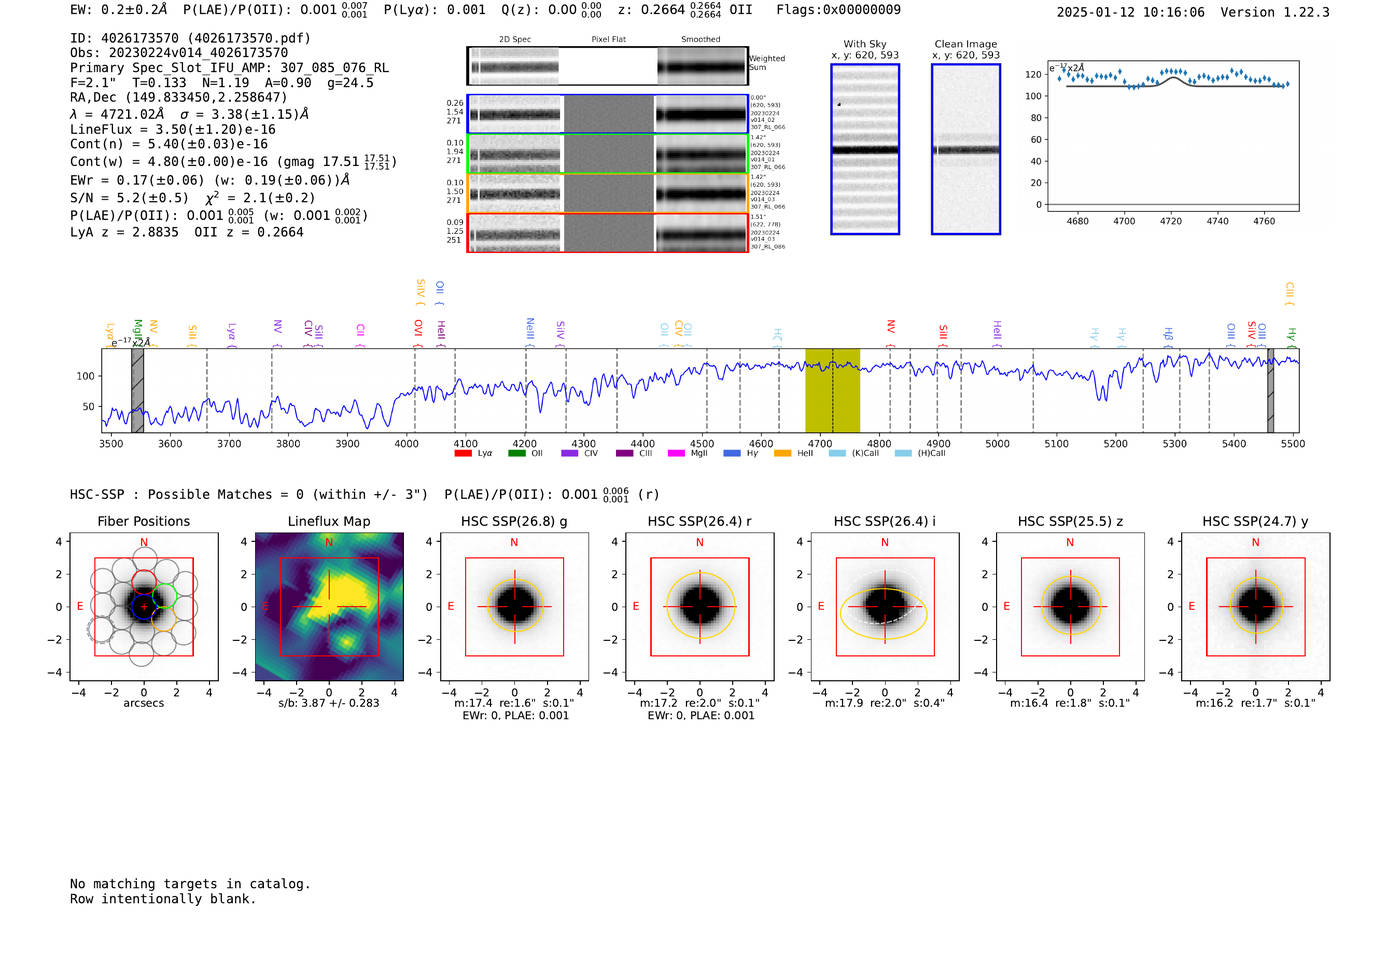Image resolution: width=1400 pixels, height=953 pixels.
Task: Click 'm:17.9 re:2.0" s:0.4"' under the i image
Action: [885, 703]
